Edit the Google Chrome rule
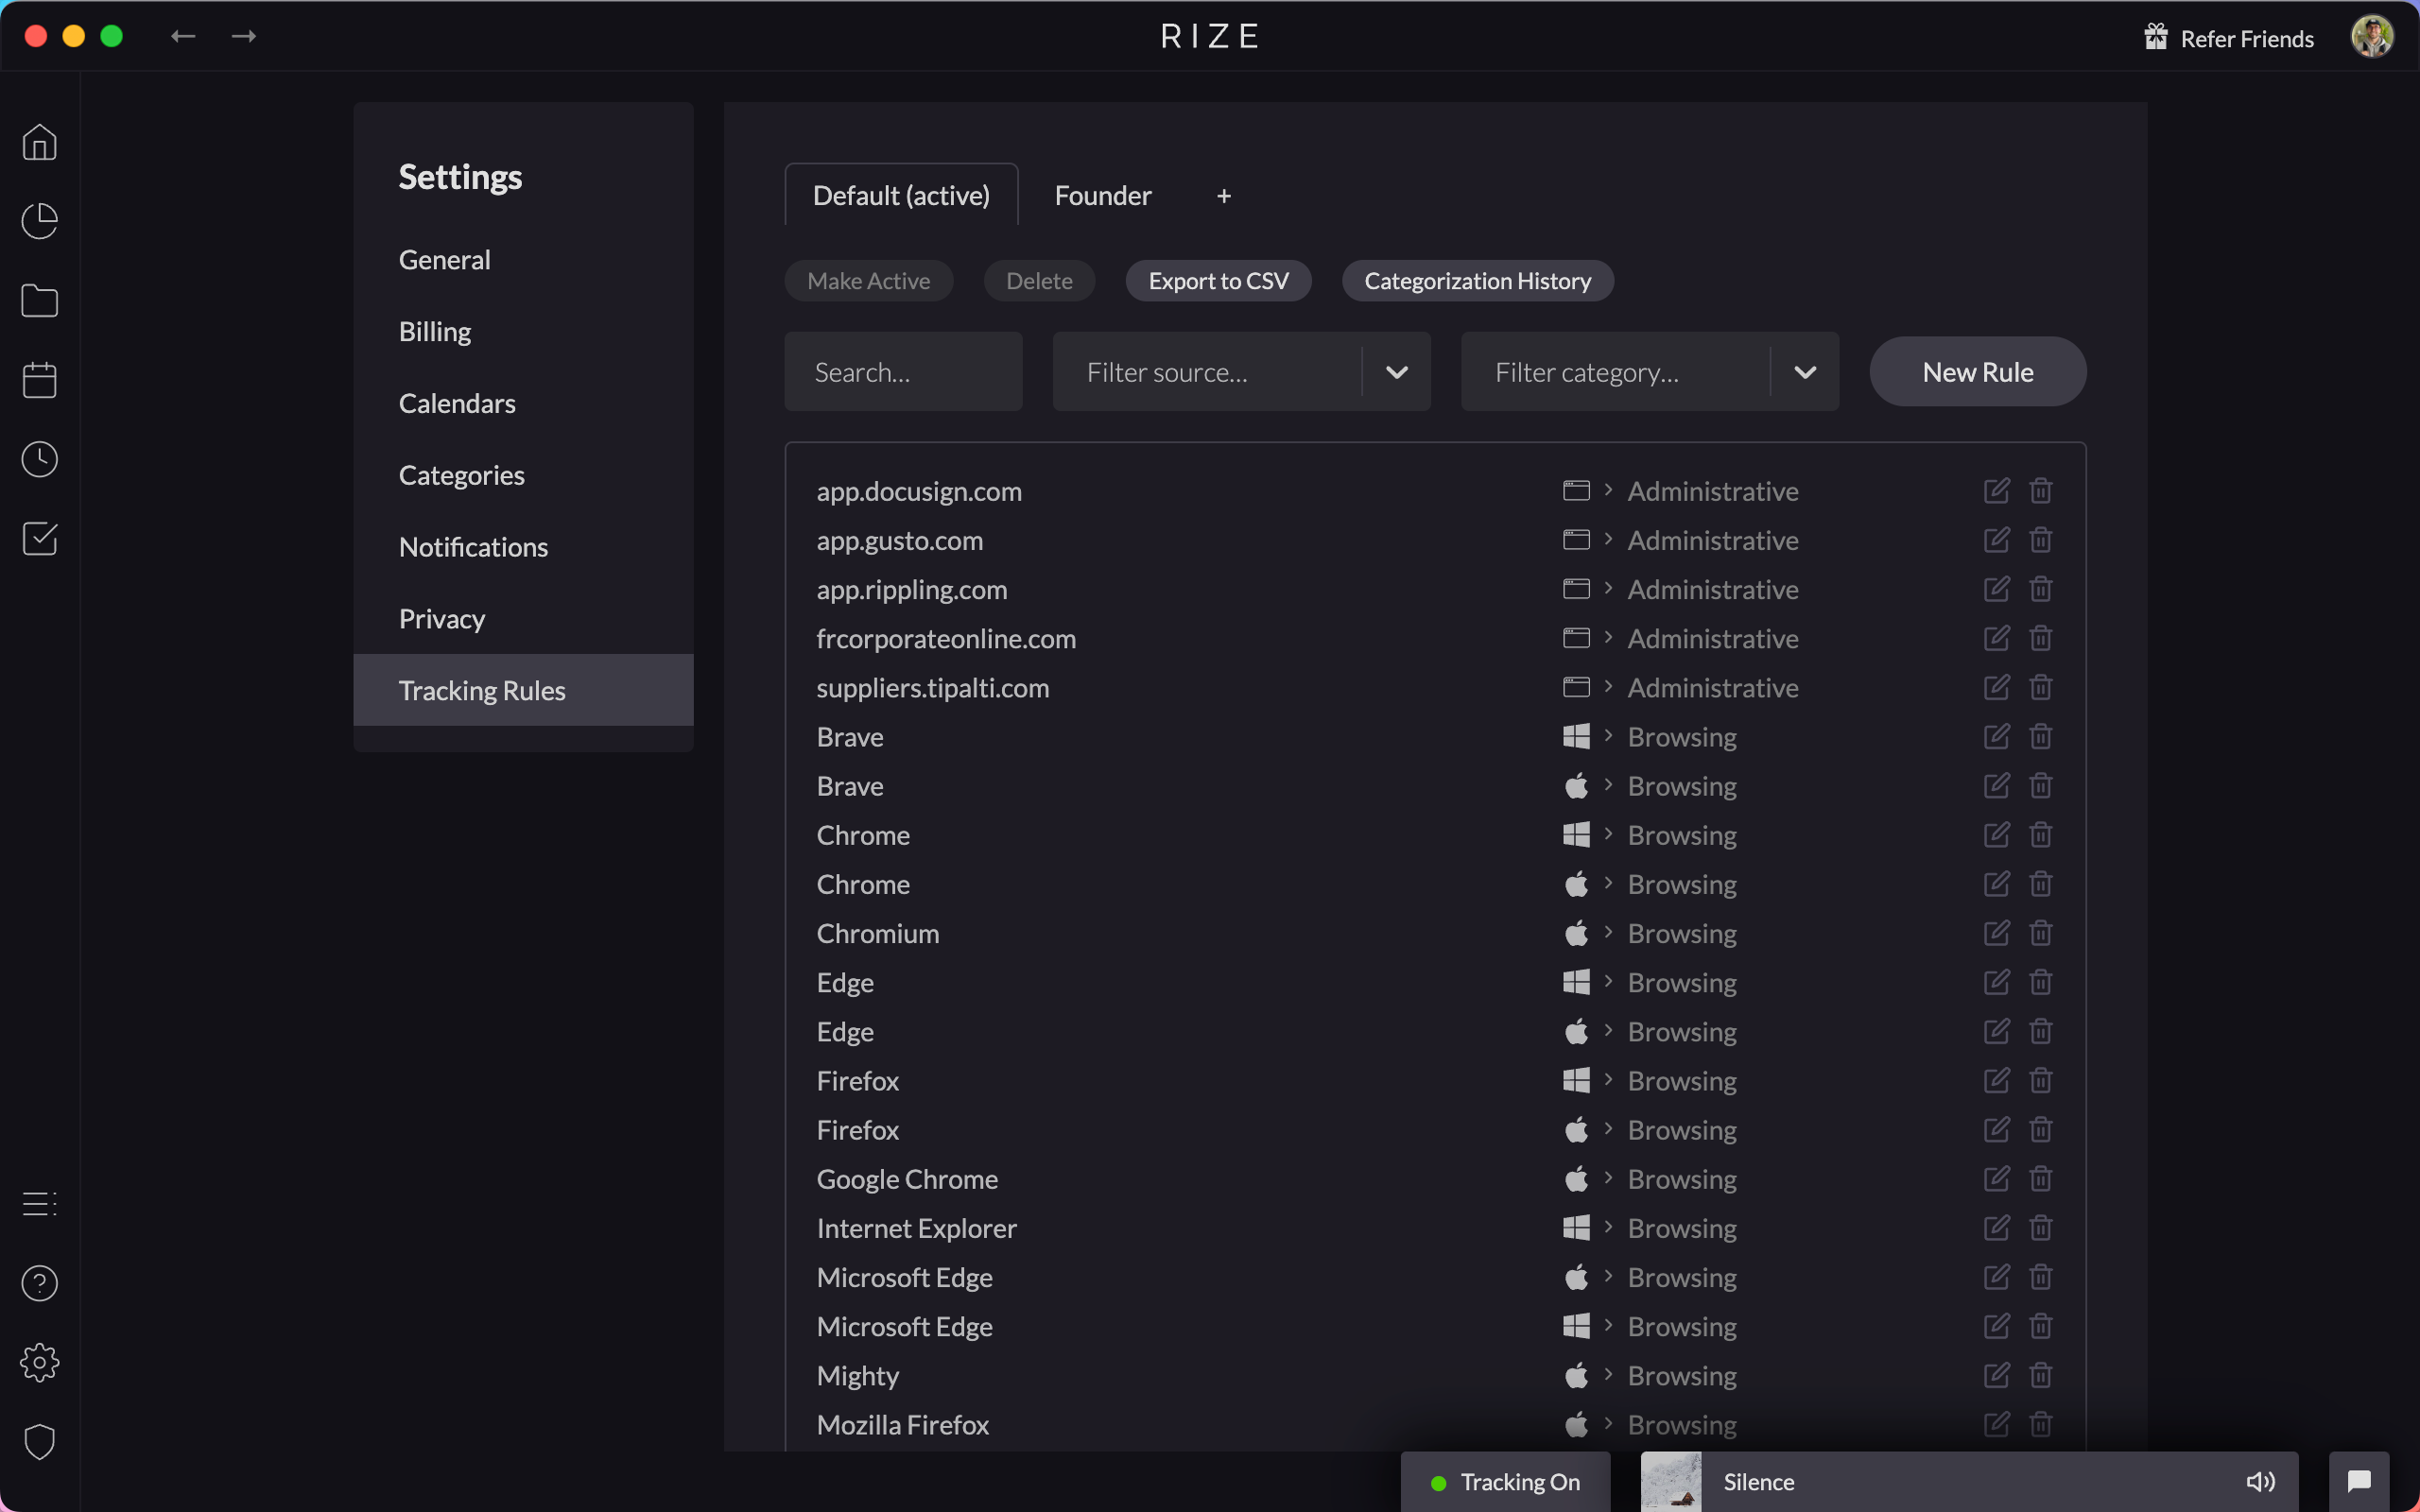This screenshot has width=2420, height=1512. [x=1996, y=1179]
